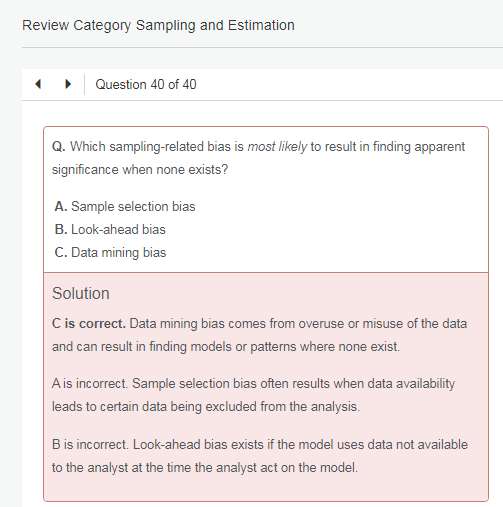
Task: Click the bold letter 'B.' option marker
Action: (61, 230)
